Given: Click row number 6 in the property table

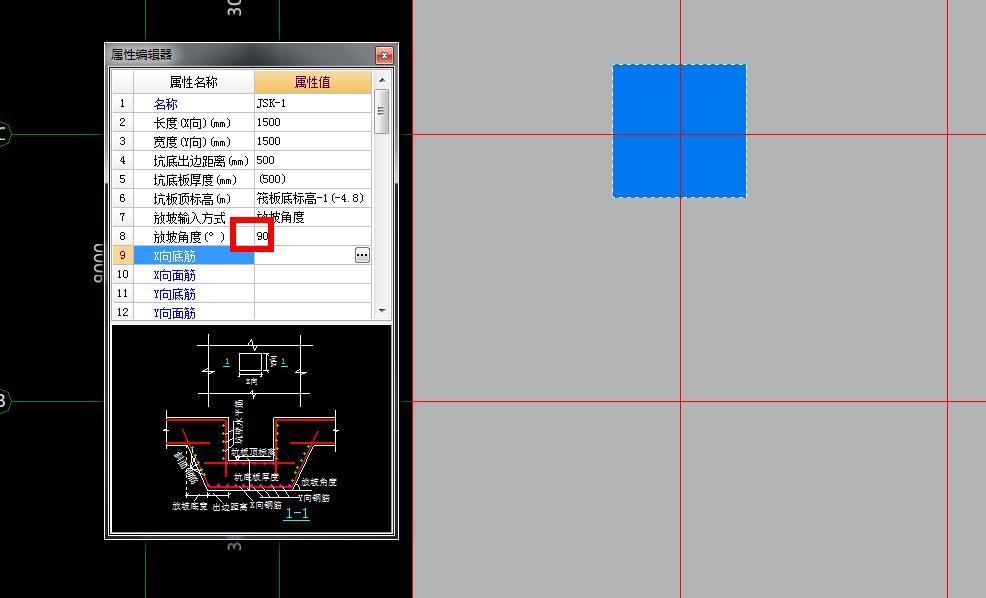Looking at the screenshot, I should point(123,198).
